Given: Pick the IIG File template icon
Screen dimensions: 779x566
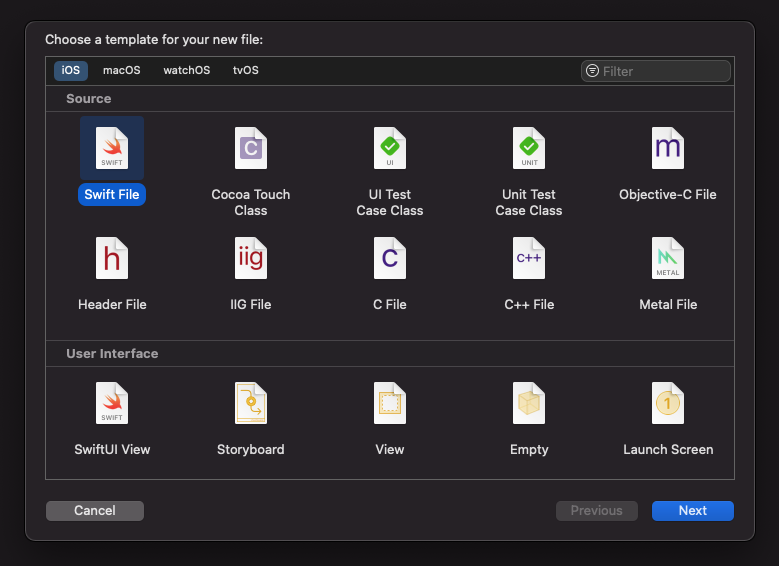Looking at the screenshot, I should pyautogui.click(x=251, y=258).
